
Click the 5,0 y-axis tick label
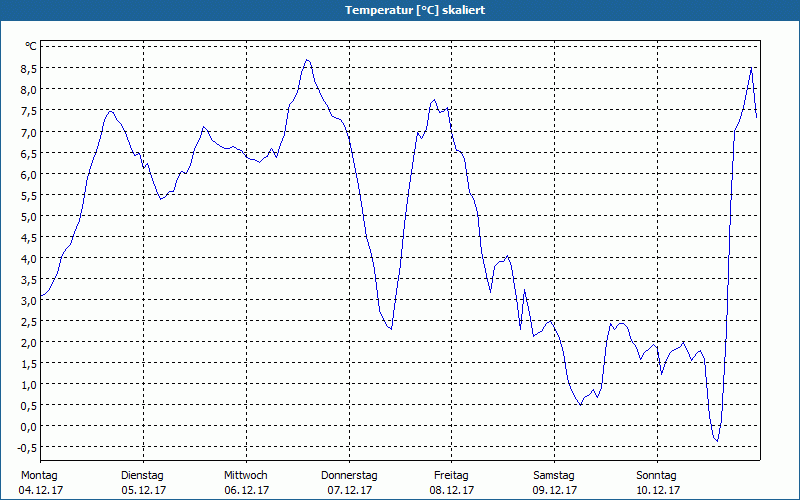[x=27, y=216]
